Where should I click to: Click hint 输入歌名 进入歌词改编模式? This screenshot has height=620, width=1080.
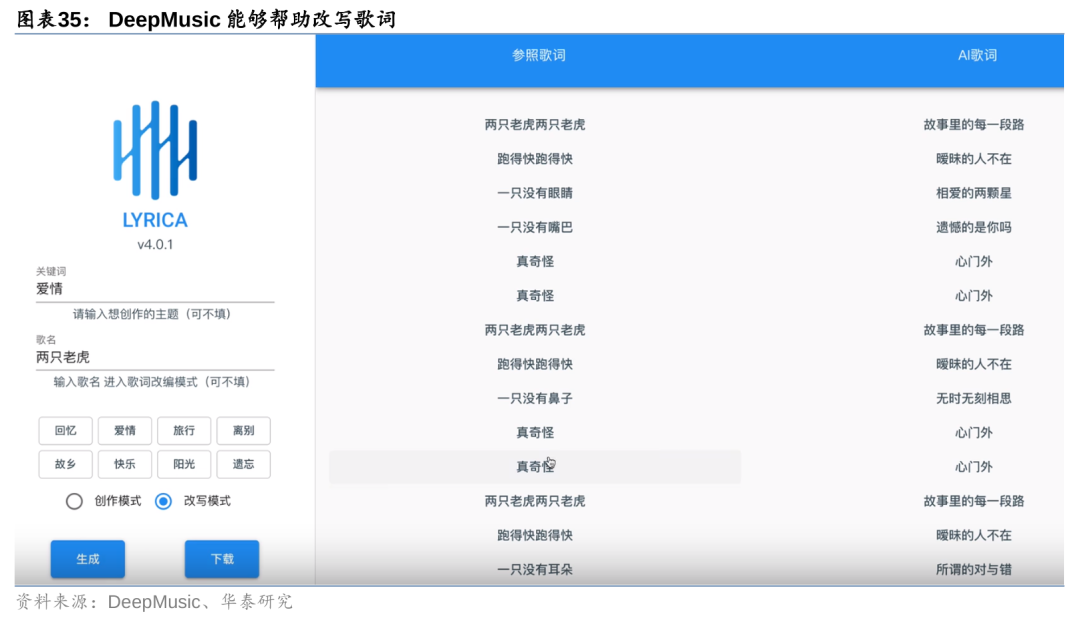tap(125, 382)
